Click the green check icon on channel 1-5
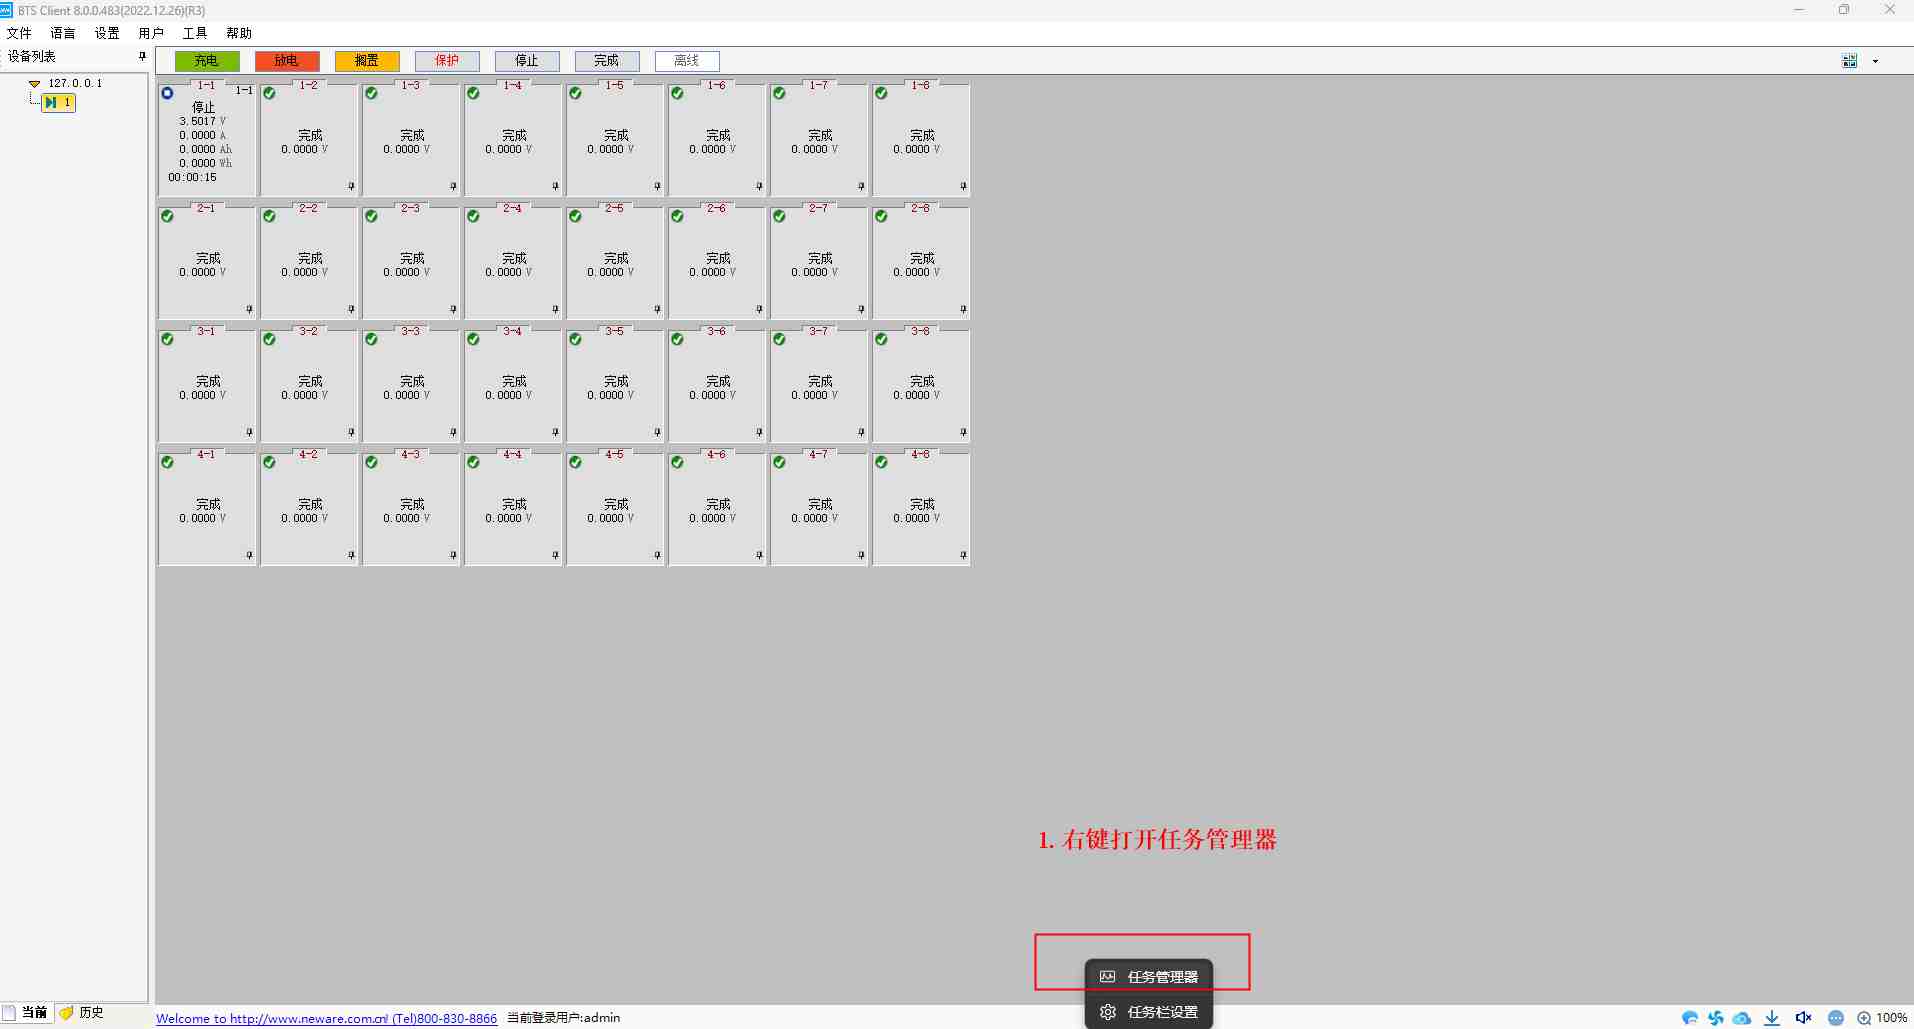Image resolution: width=1914 pixels, height=1029 pixels. (575, 93)
